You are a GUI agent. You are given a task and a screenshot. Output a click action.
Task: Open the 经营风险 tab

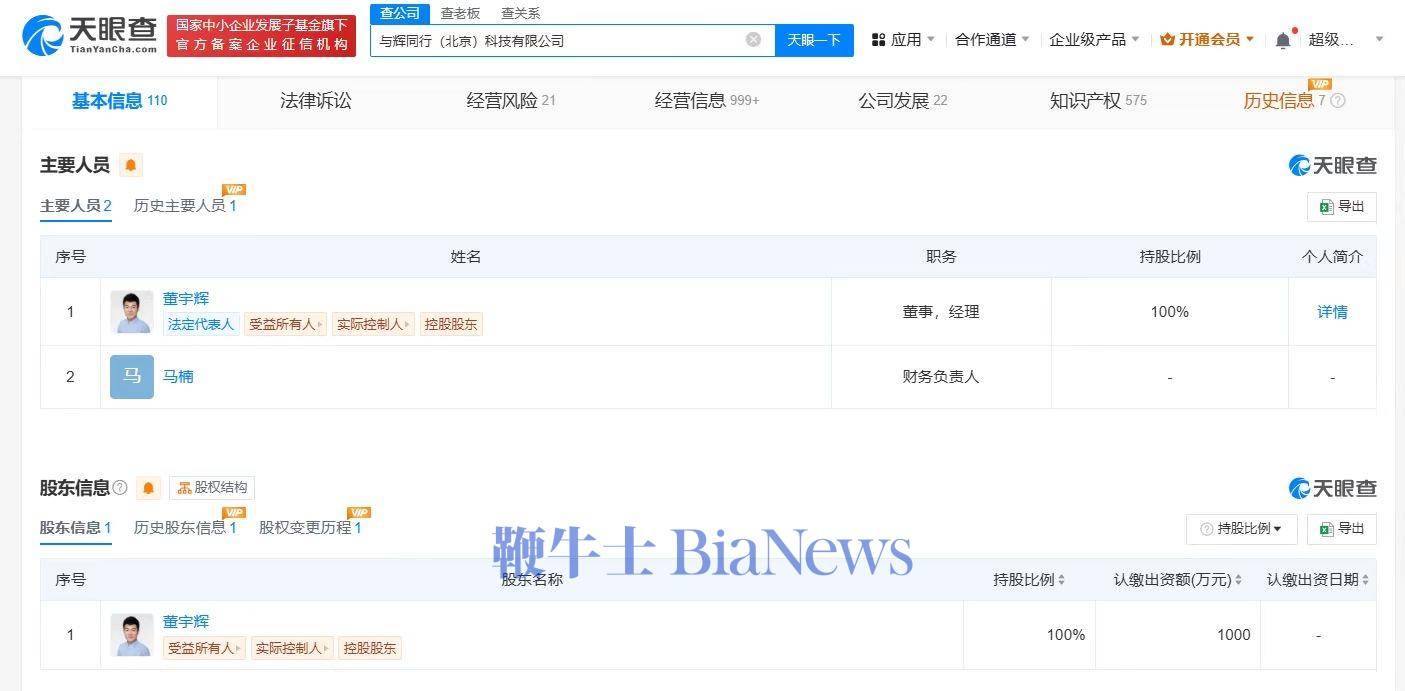pyautogui.click(x=511, y=101)
